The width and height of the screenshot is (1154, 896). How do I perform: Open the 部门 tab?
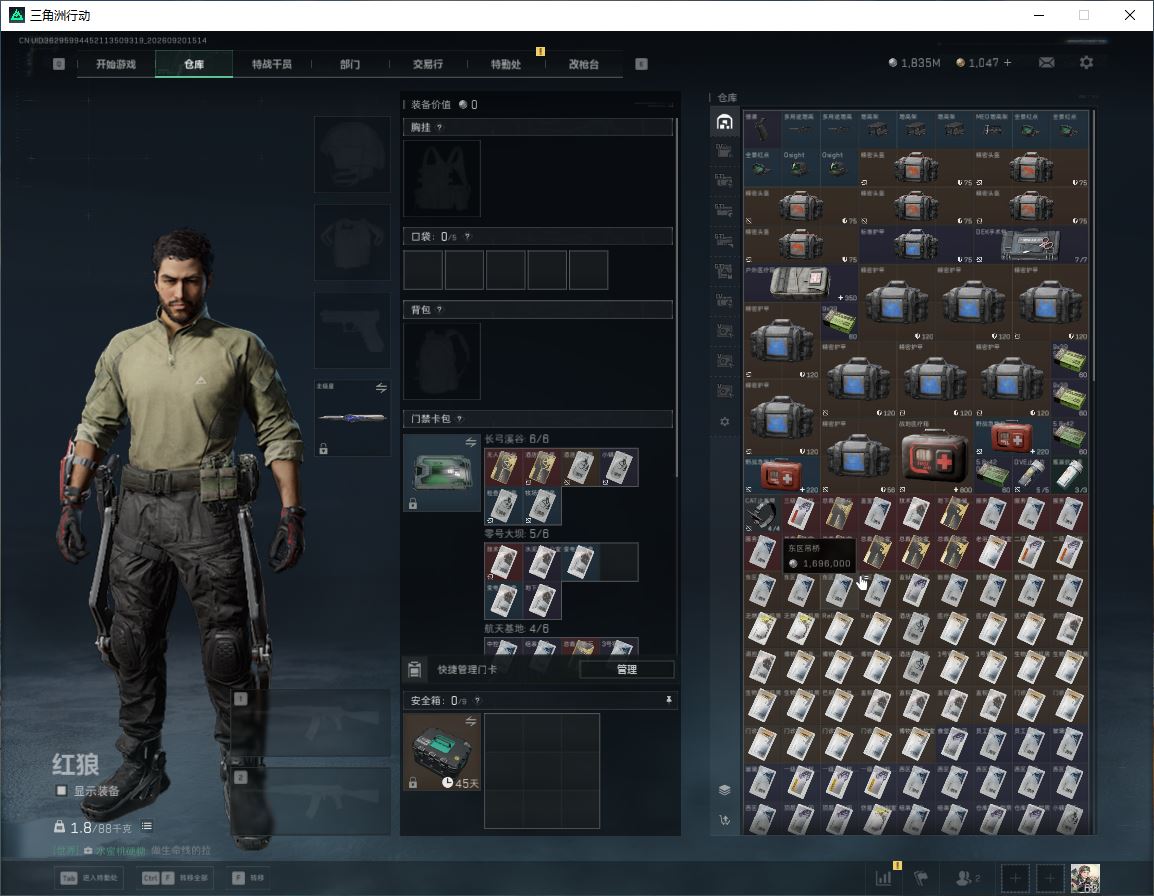click(350, 64)
